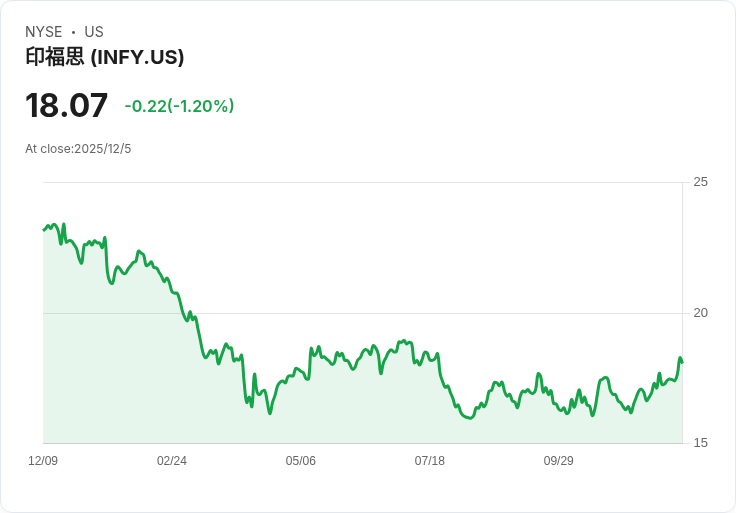The width and height of the screenshot is (736, 513).
Task: Select the 12/09 date axis label
Action: (43, 461)
